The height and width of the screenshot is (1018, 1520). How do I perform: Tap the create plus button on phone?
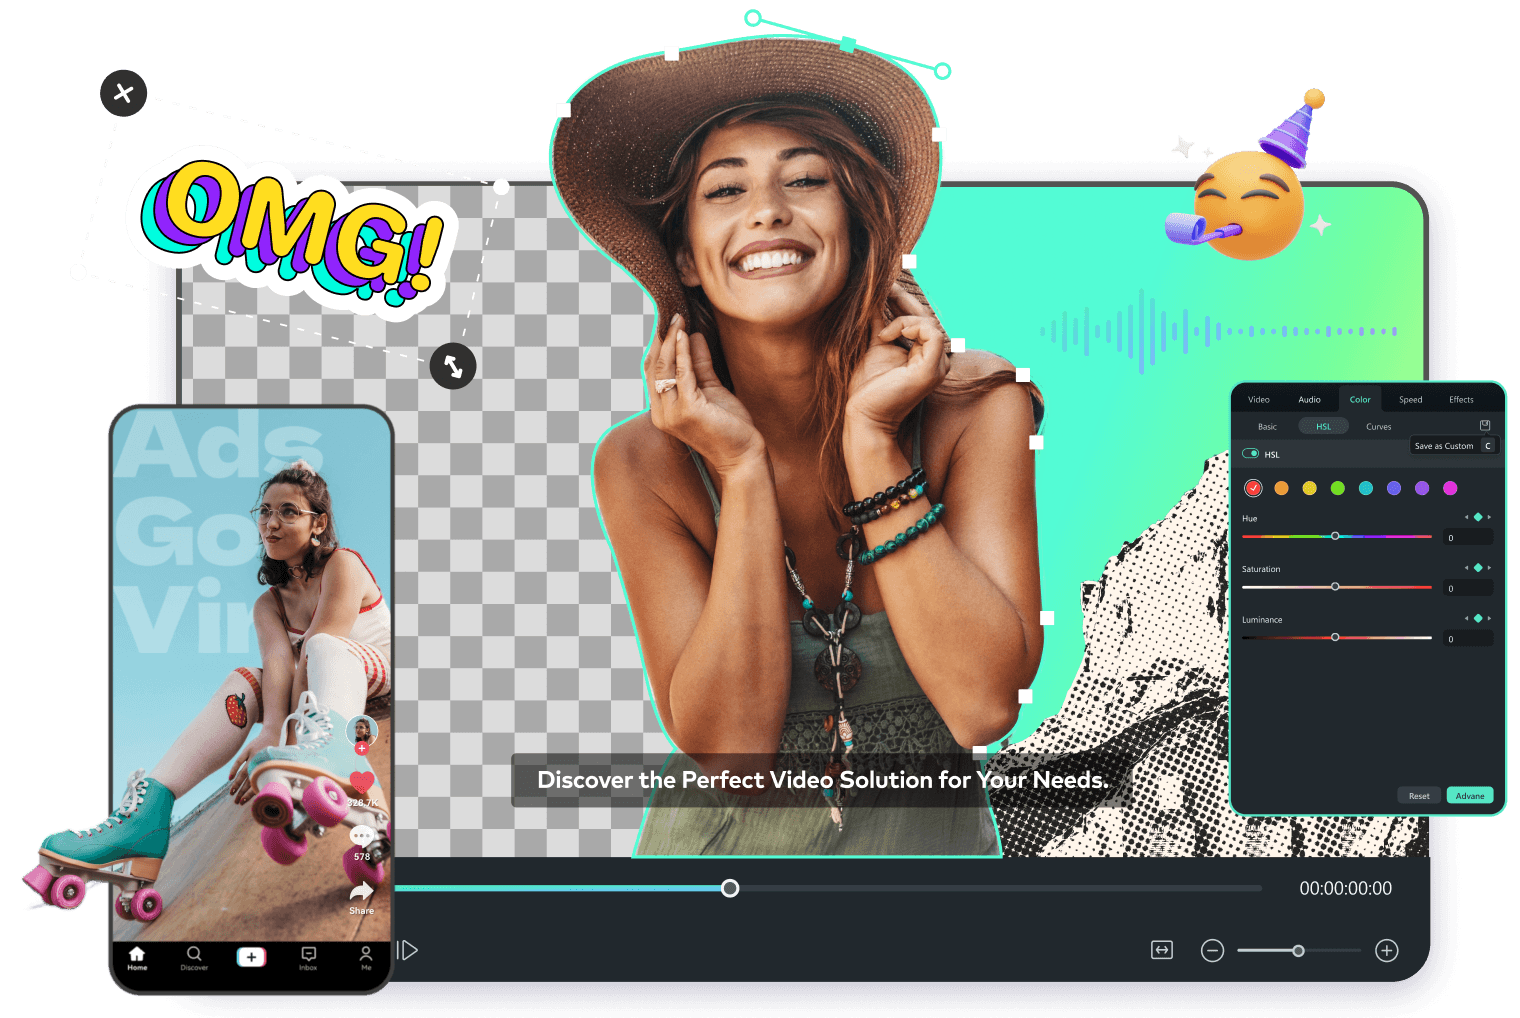pyautogui.click(x=251, y=957)
